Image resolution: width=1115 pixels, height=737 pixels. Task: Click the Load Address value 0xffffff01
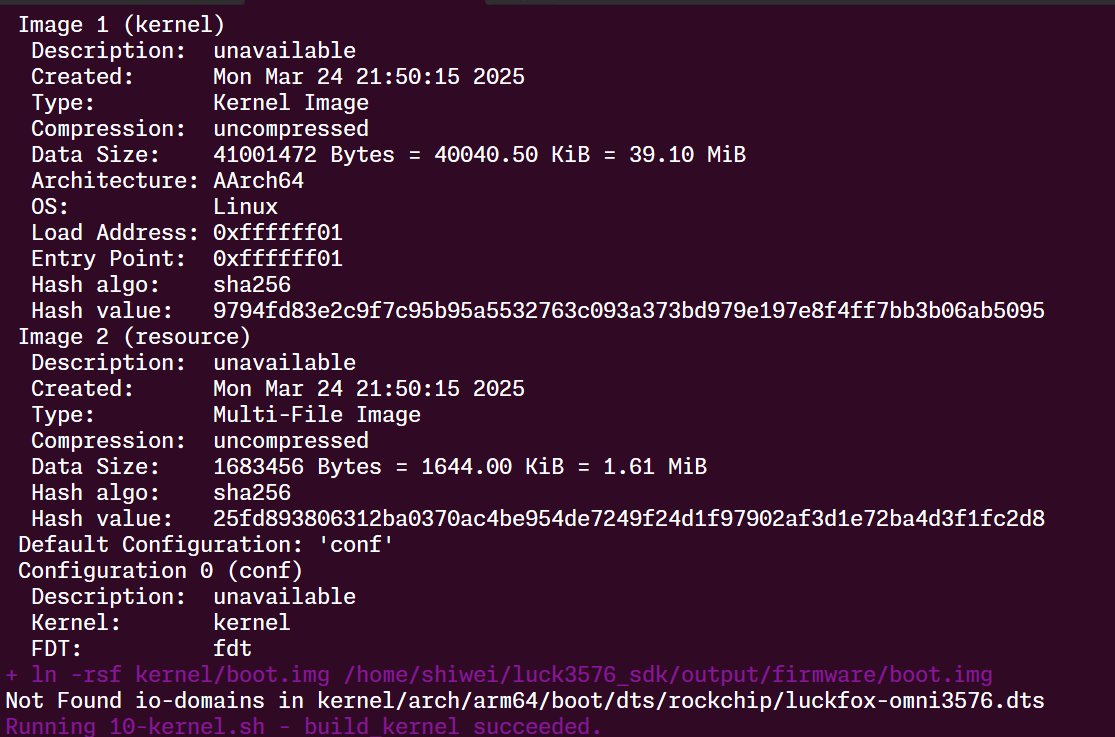[278, 233]
